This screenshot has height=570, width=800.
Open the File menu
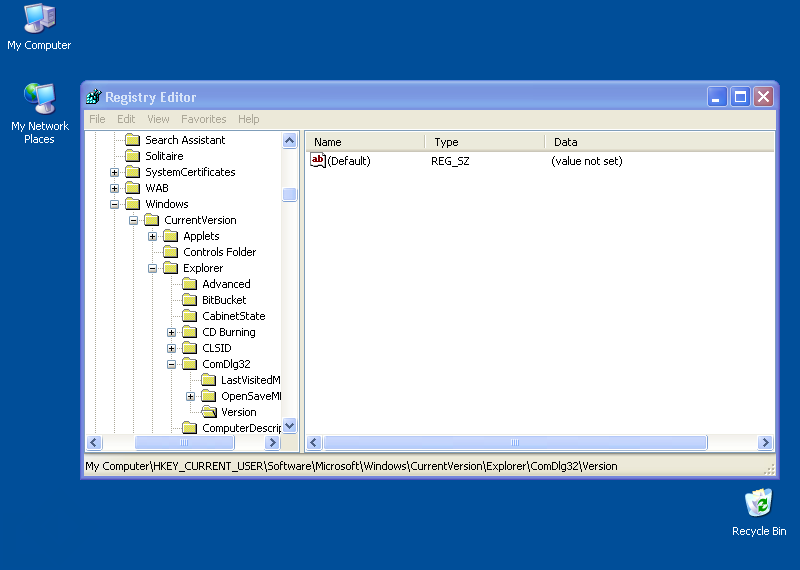coord(97,119)
